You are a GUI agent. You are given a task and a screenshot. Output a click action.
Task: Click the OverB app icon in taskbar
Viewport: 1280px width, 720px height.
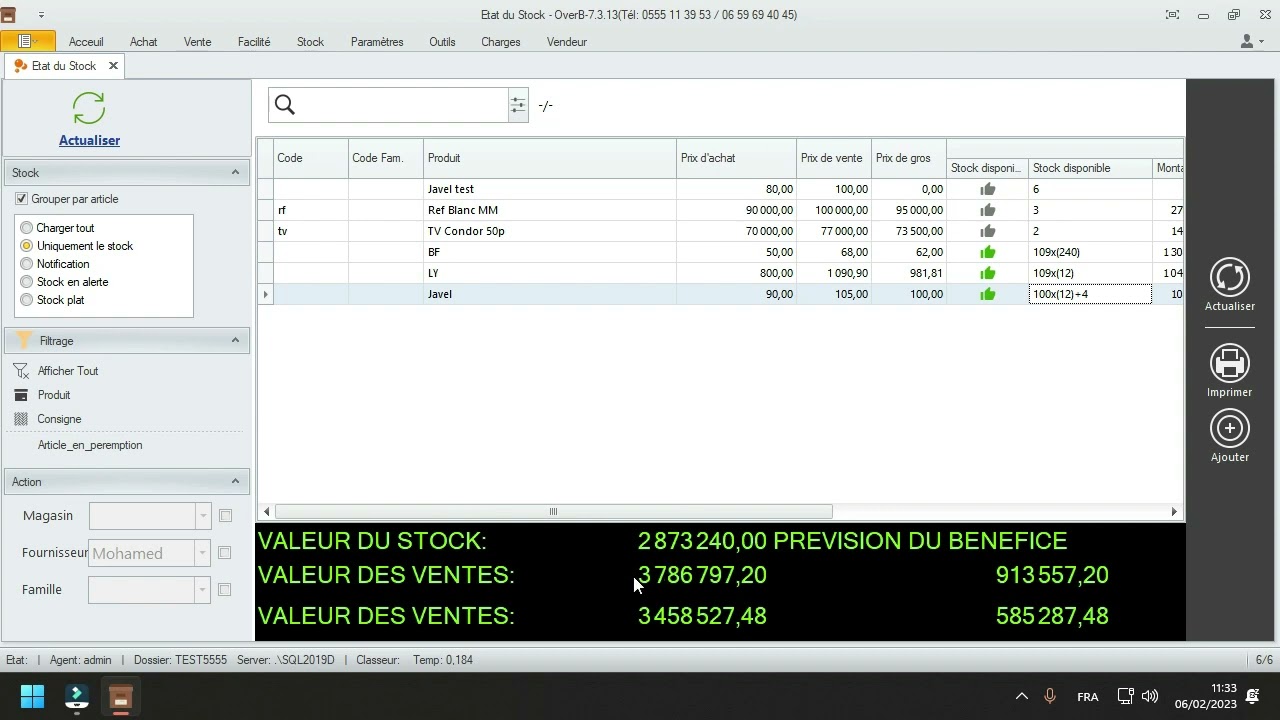121,696
